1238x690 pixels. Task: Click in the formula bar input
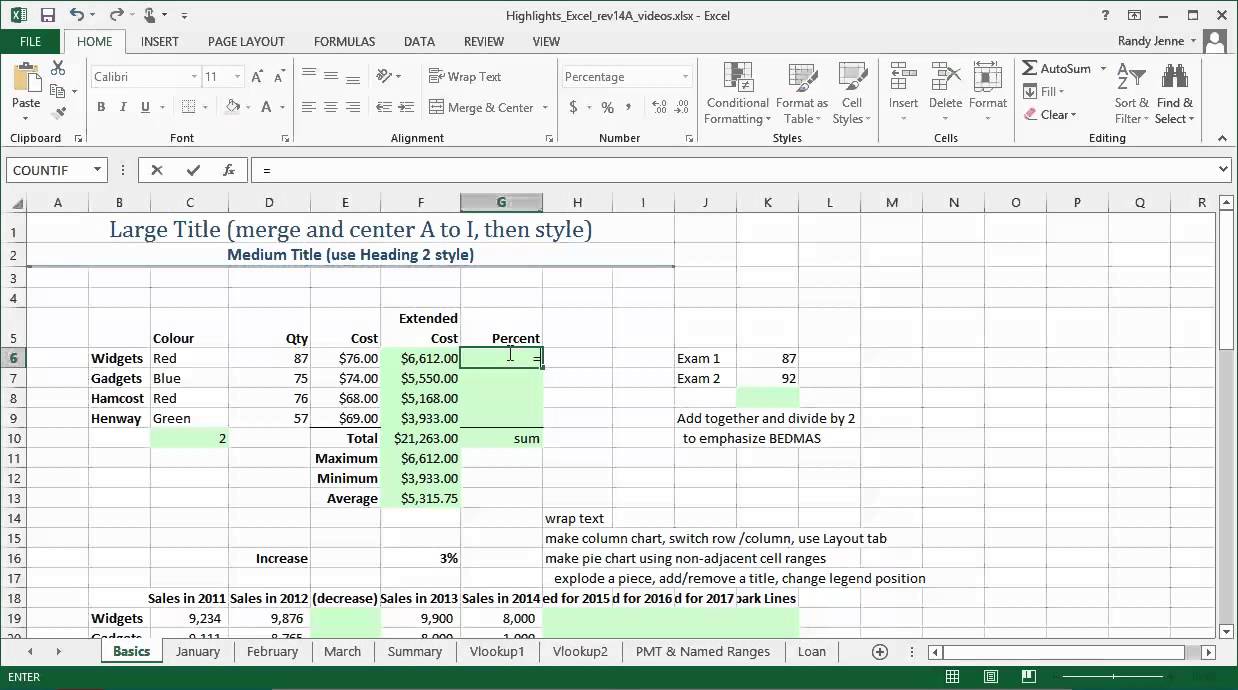735,170
